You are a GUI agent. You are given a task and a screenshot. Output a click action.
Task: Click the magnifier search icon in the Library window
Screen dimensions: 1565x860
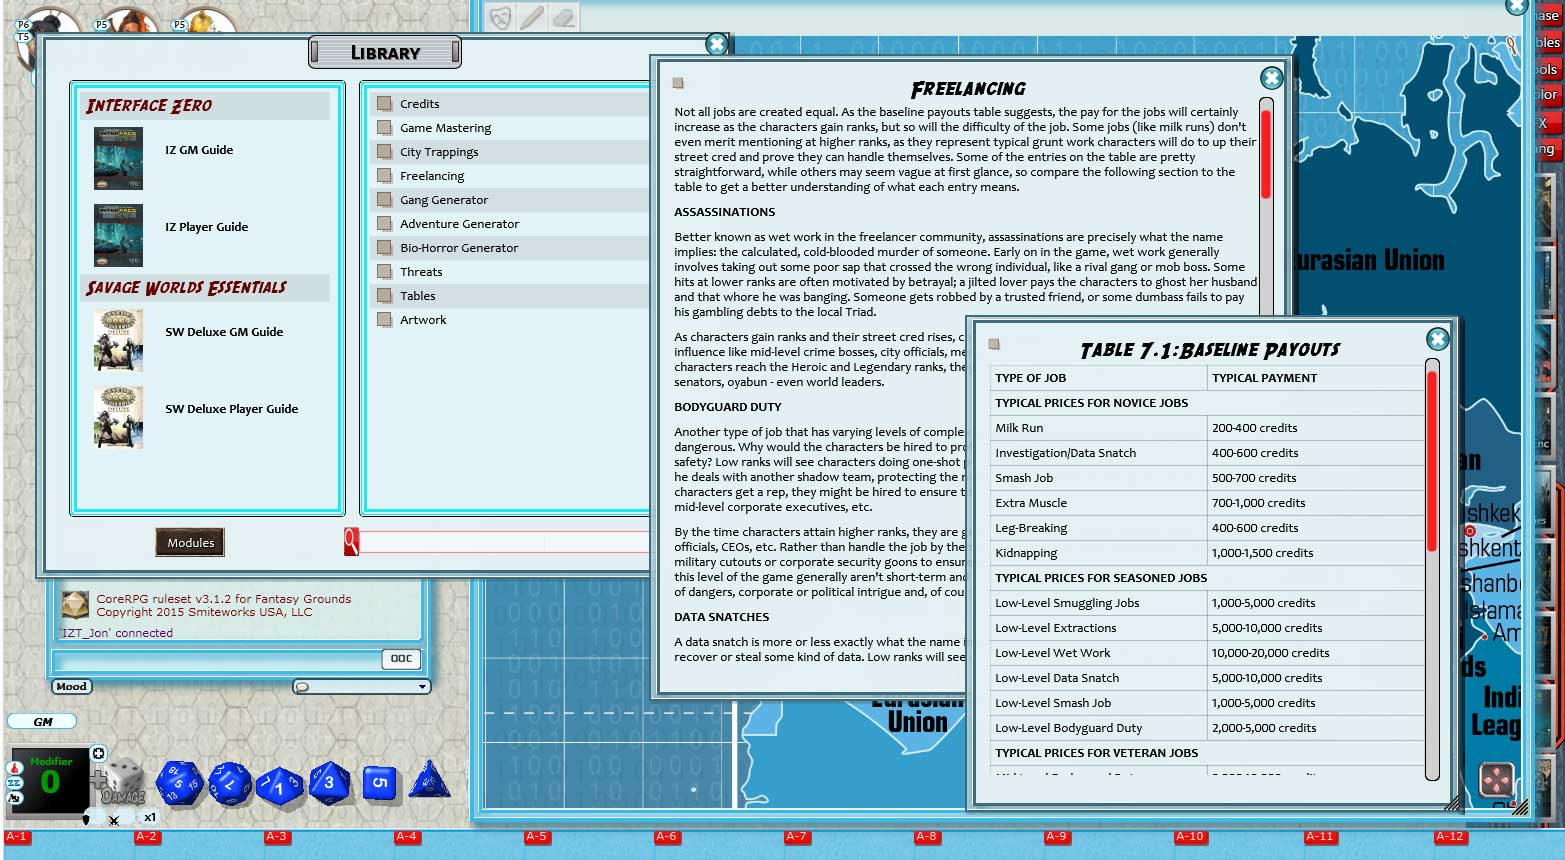point(349,541)
